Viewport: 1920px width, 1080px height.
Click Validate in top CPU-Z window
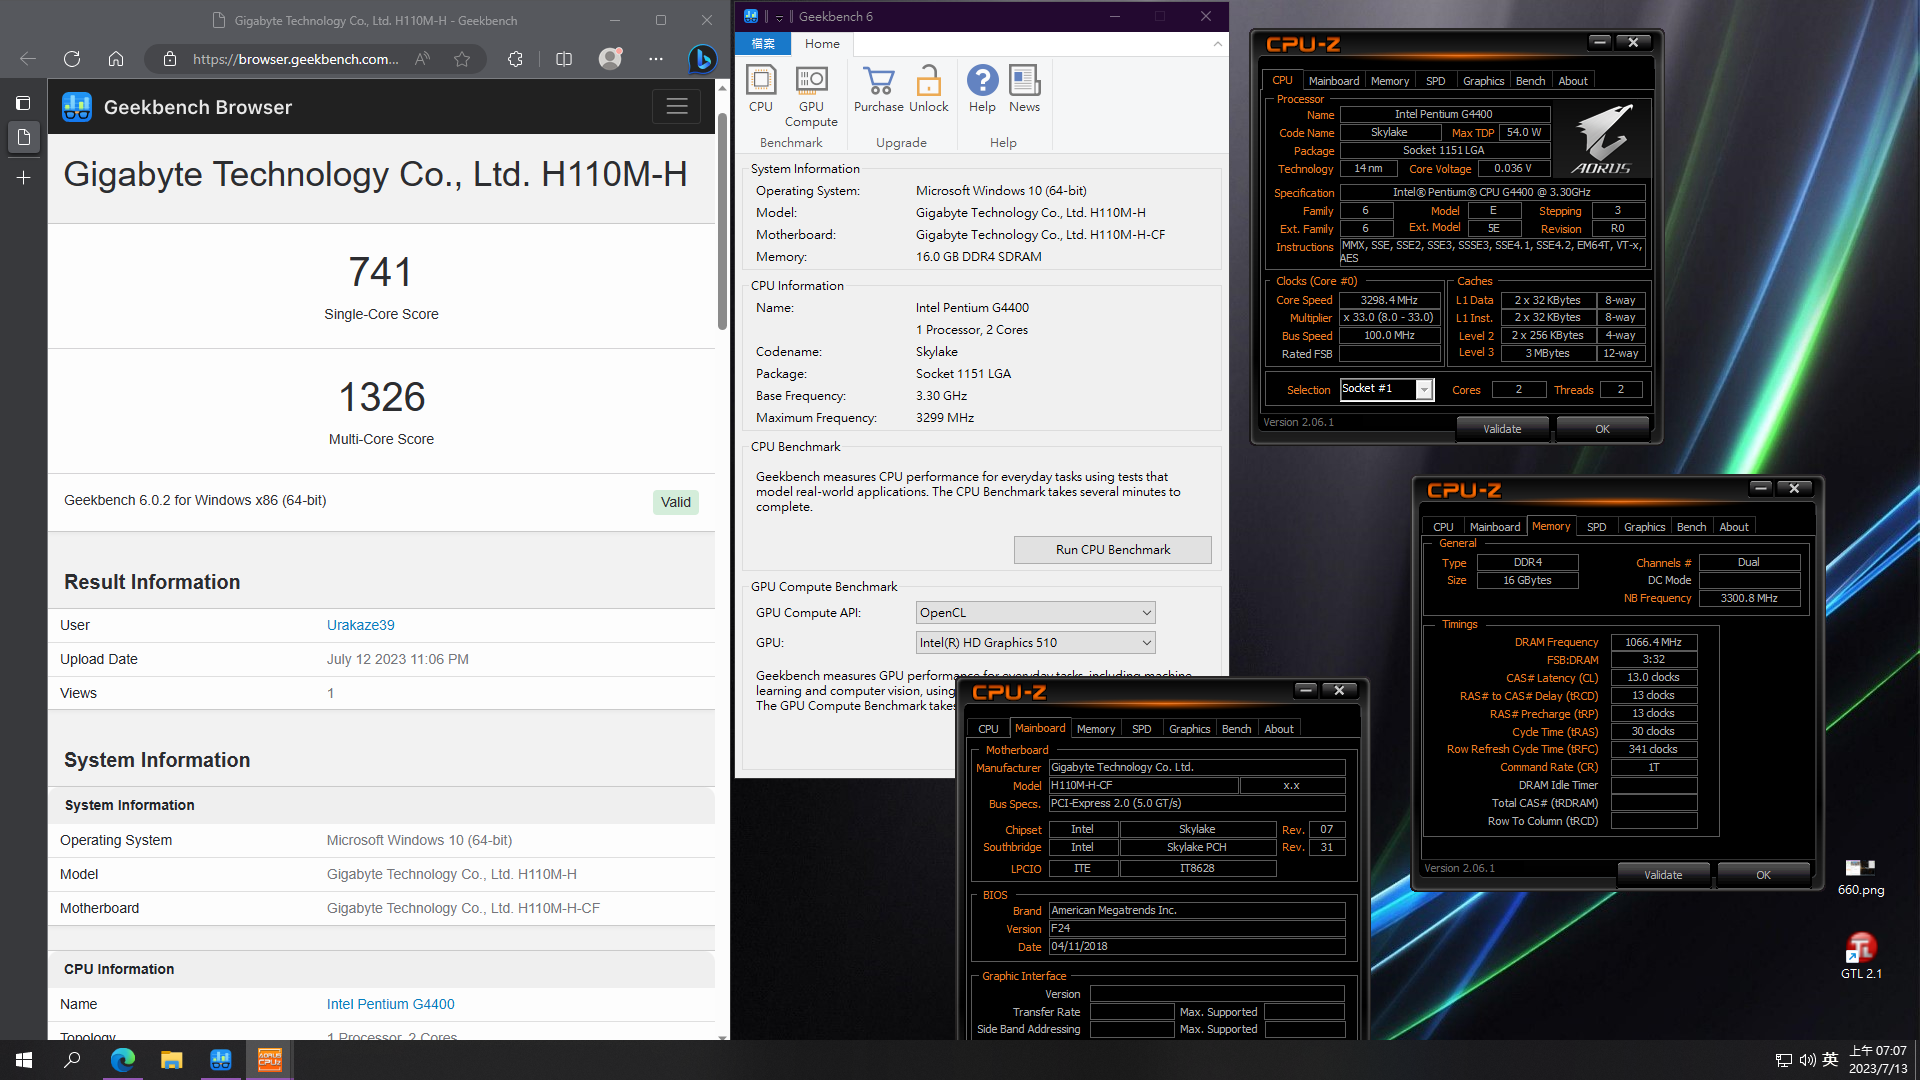1502,429
